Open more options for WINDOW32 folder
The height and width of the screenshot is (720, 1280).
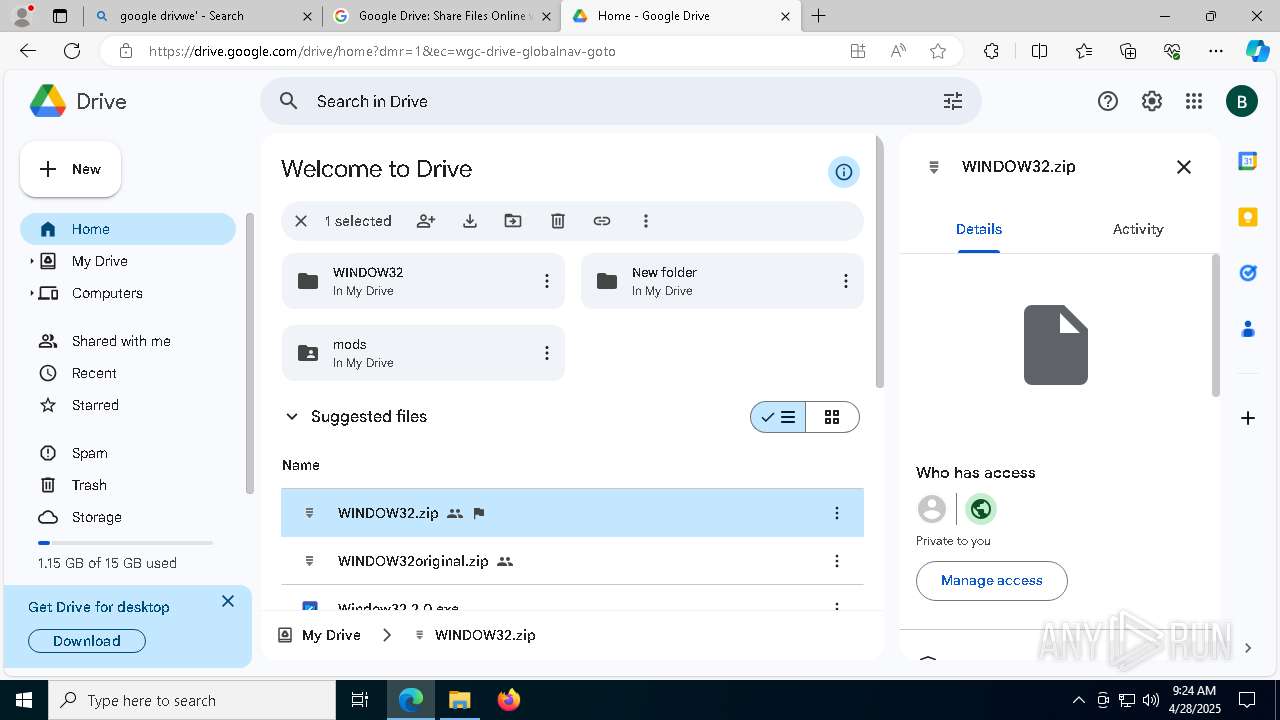[x=547, y=281]
